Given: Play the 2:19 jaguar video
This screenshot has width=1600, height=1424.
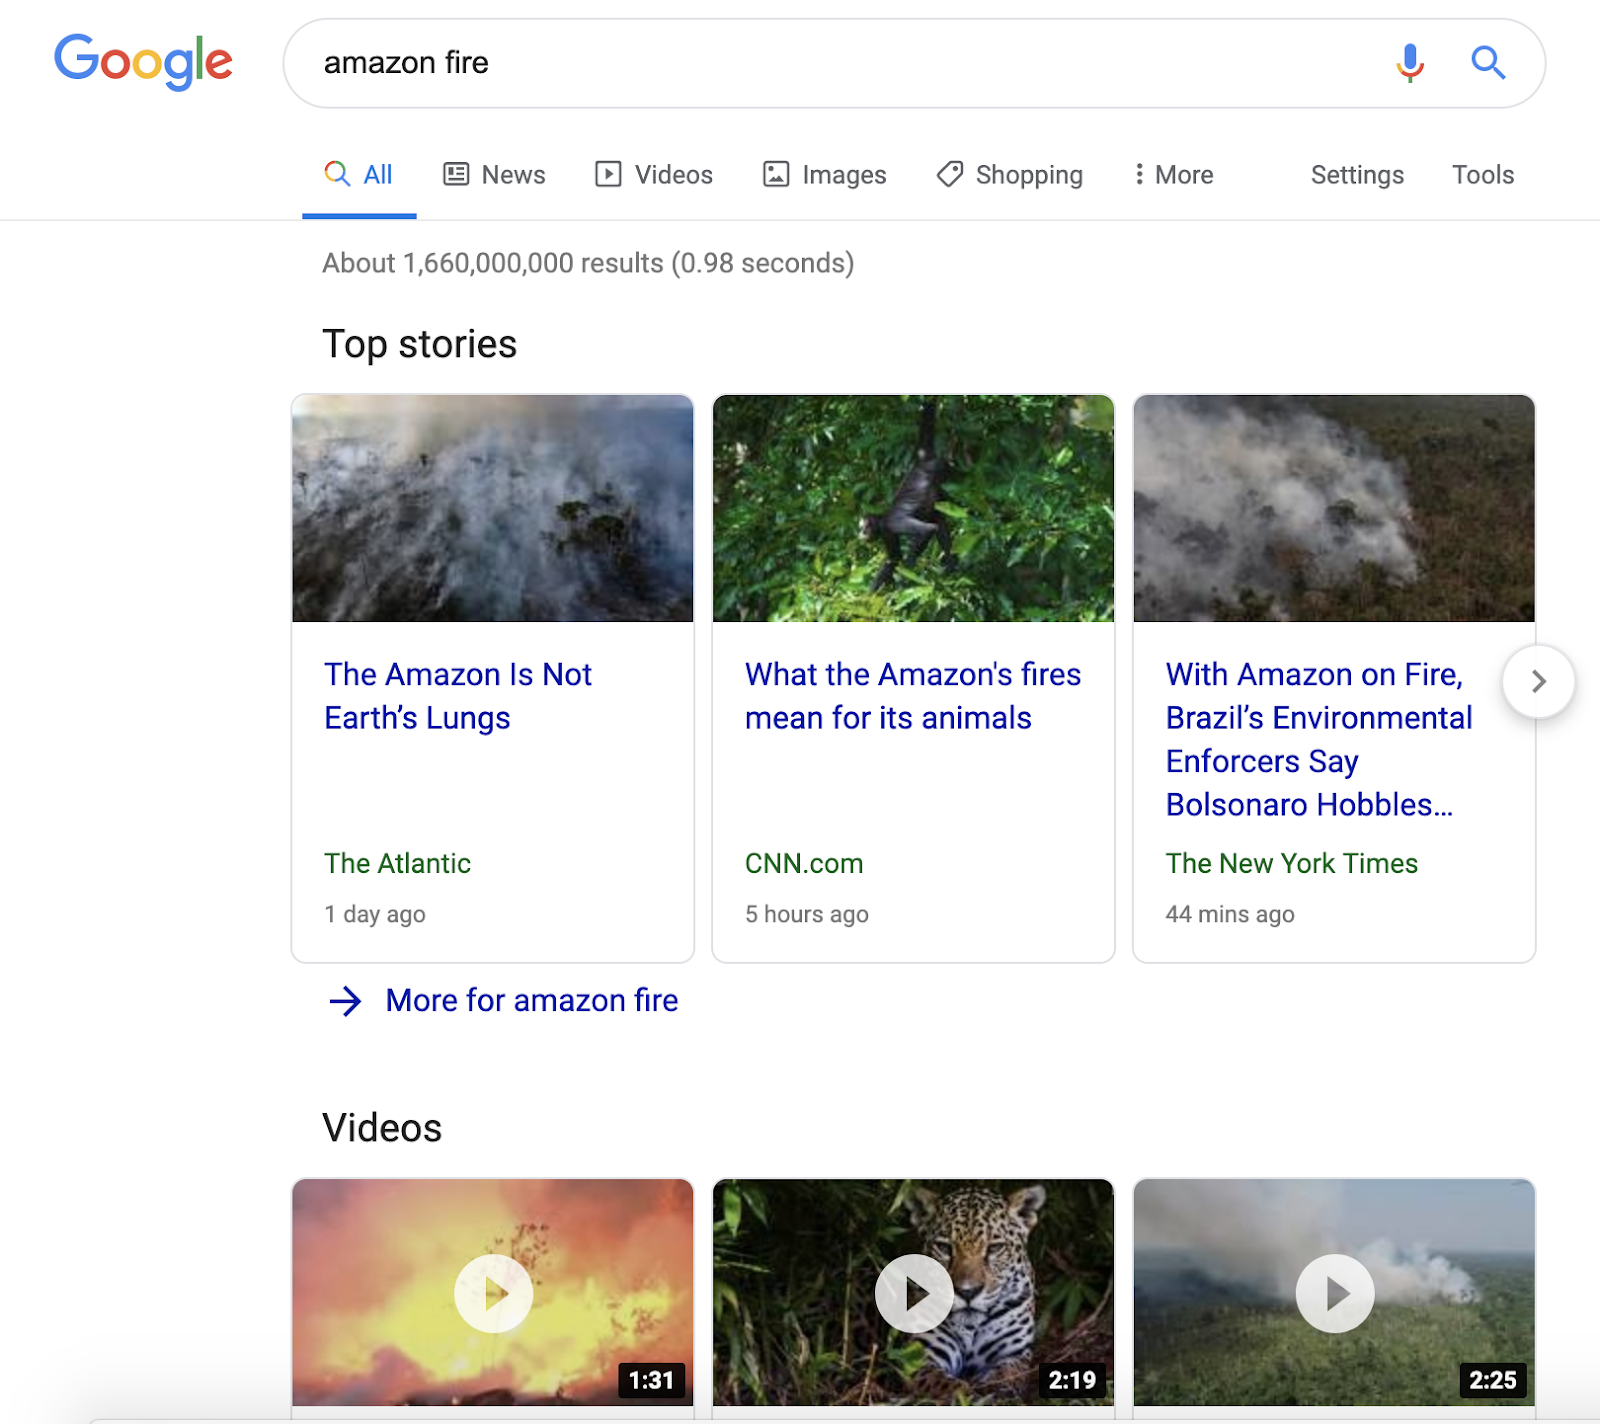Looking at the screenshot, I should pos(914,1293).
